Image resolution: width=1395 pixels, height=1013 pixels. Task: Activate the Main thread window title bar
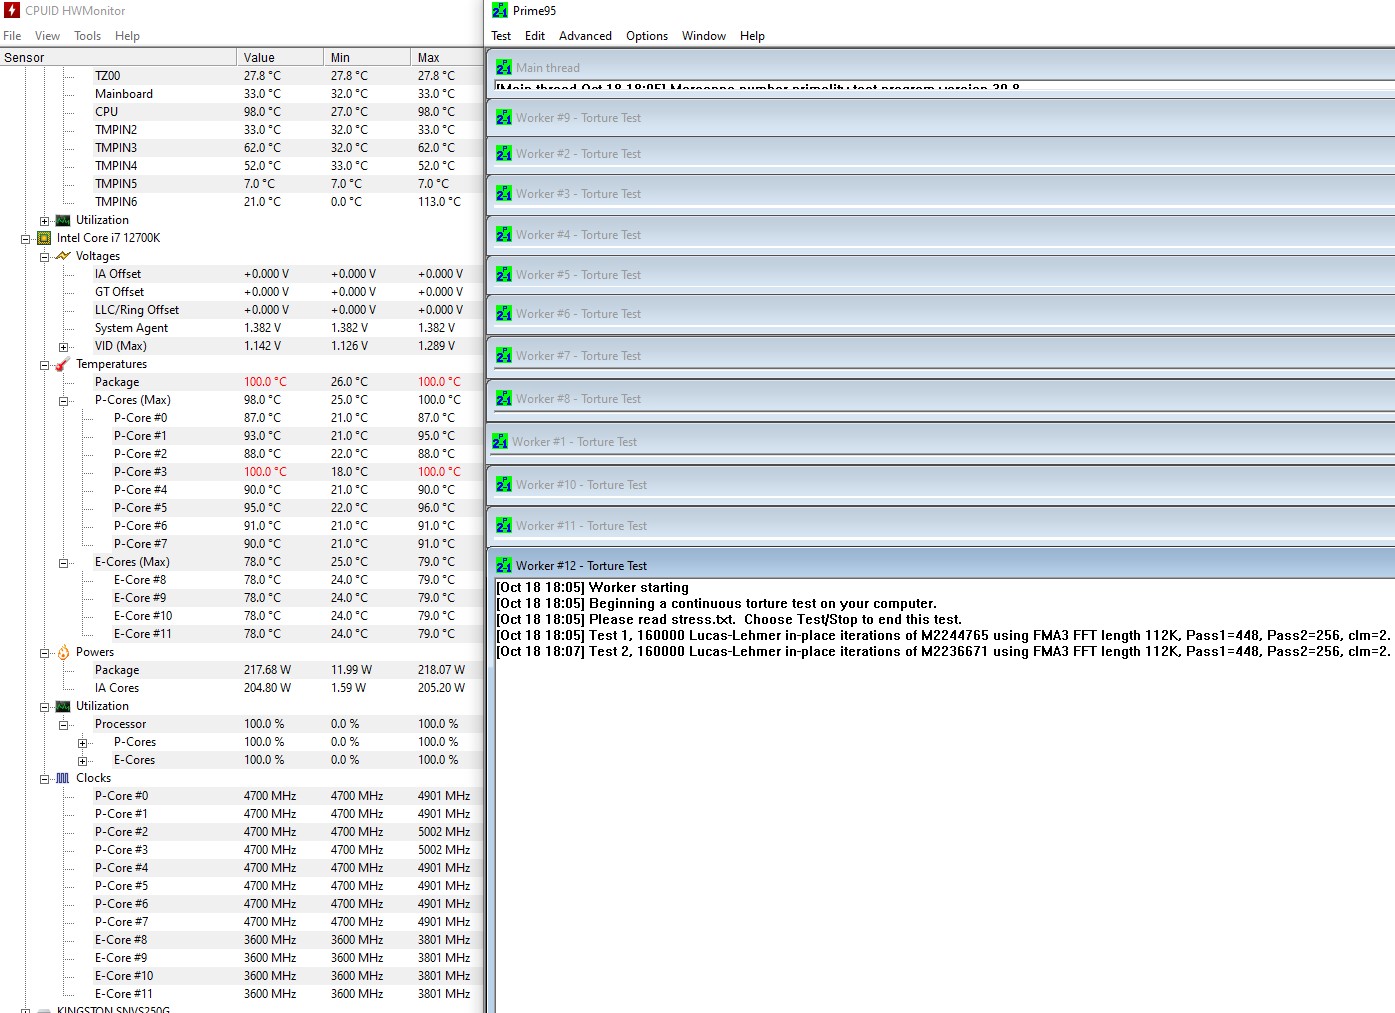[941, 68]
